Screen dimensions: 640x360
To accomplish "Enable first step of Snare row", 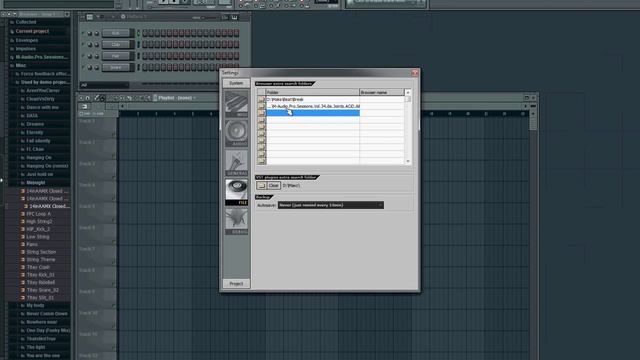I will point(145,67).
